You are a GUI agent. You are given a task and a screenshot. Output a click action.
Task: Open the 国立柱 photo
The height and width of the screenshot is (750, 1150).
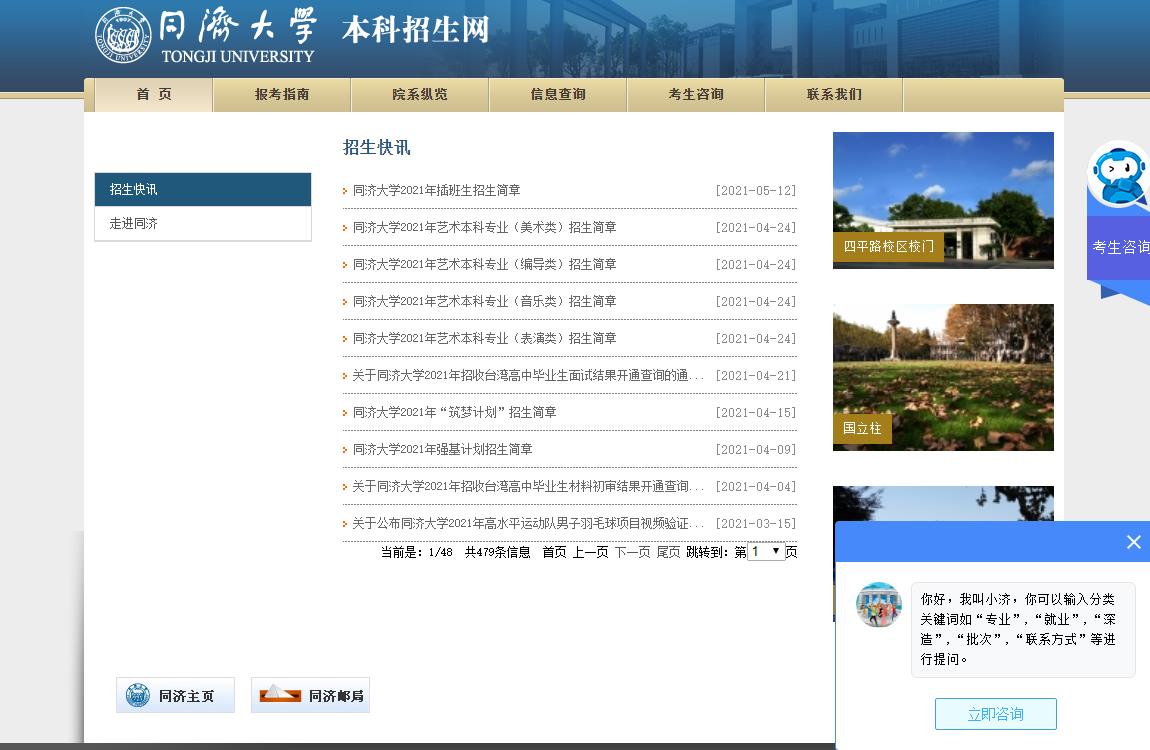[943, 377]
